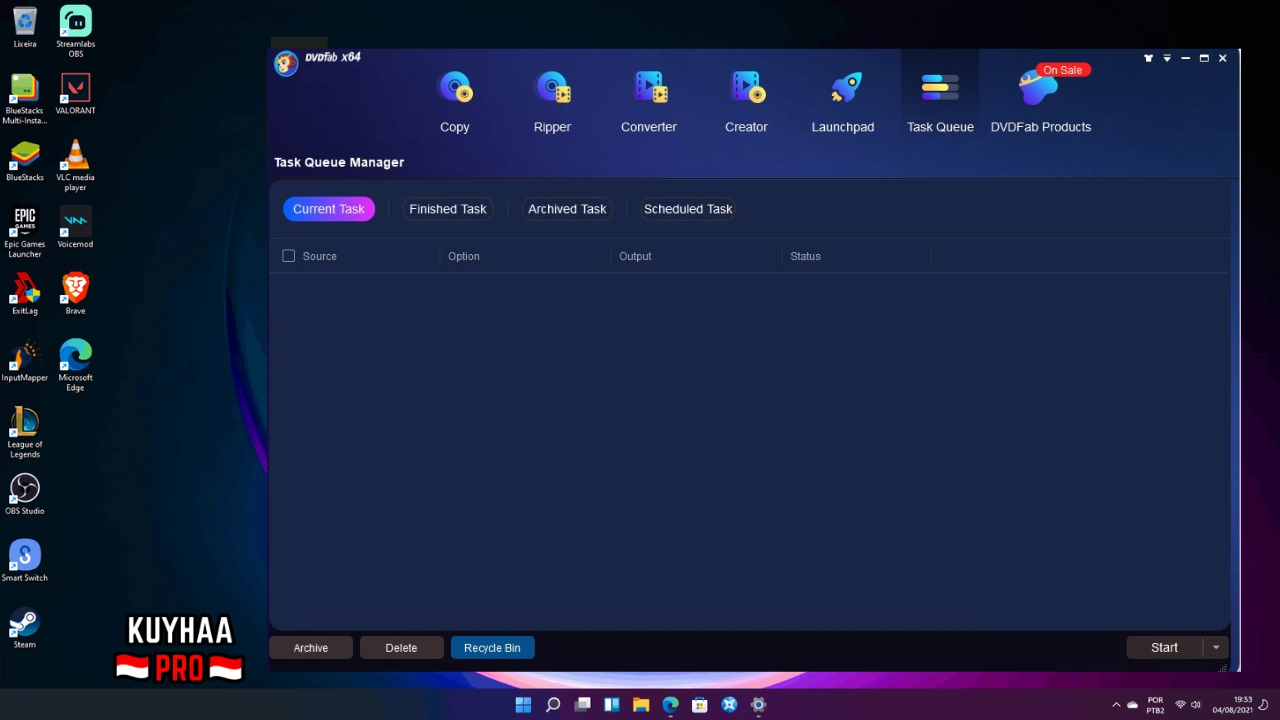
Task: Open Settings gear on taskbar
Action: 759,705
